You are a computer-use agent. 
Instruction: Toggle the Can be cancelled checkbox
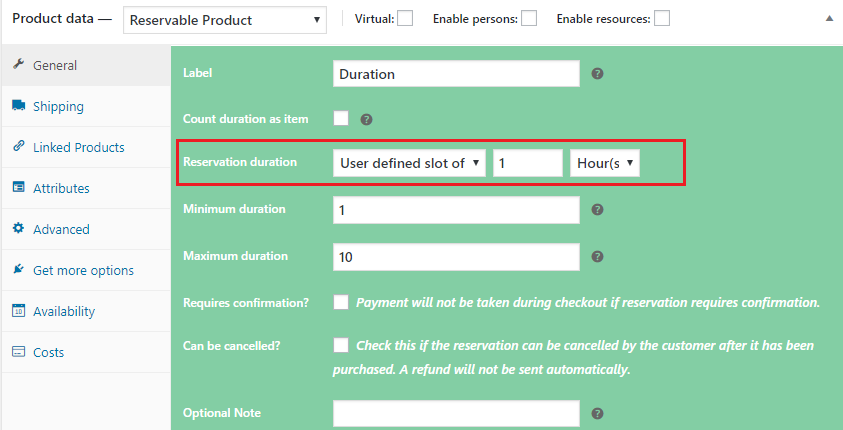point(341,345)
